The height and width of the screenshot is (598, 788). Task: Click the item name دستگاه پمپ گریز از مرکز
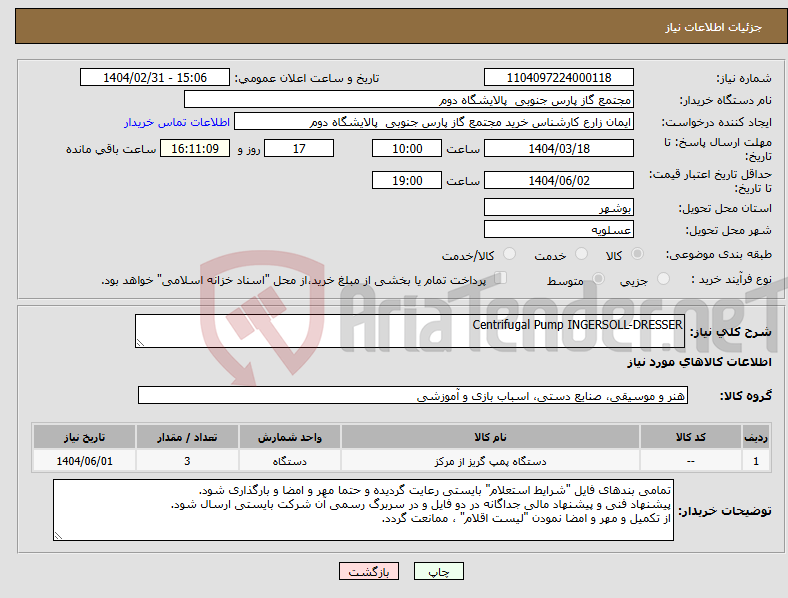(490, 461)
